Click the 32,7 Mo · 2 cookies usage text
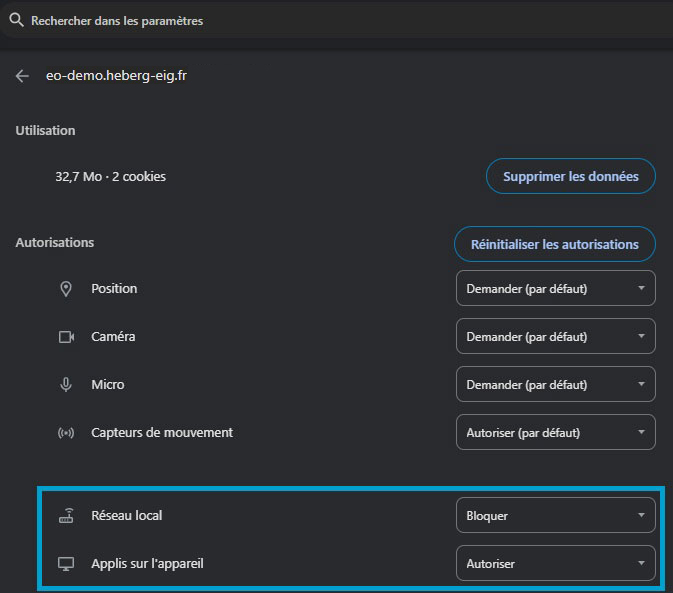The width and height of the screenshot is (673, 593). tap(110, 177)
